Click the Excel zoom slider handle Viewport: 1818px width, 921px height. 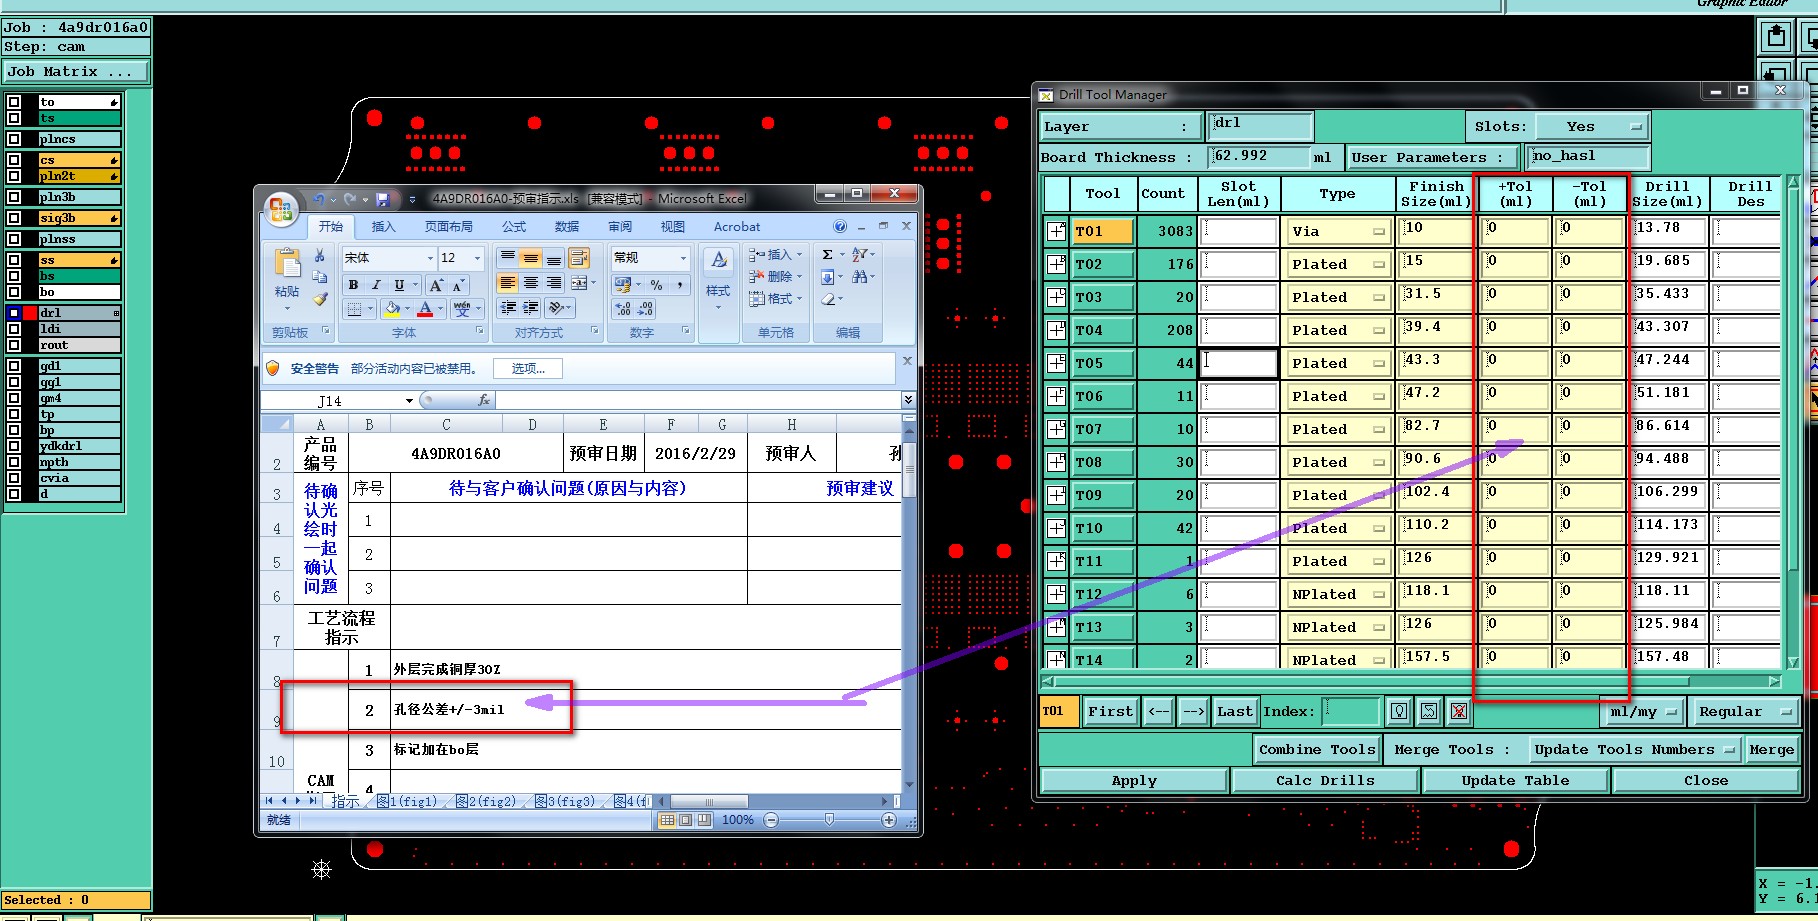pos(829,819)
